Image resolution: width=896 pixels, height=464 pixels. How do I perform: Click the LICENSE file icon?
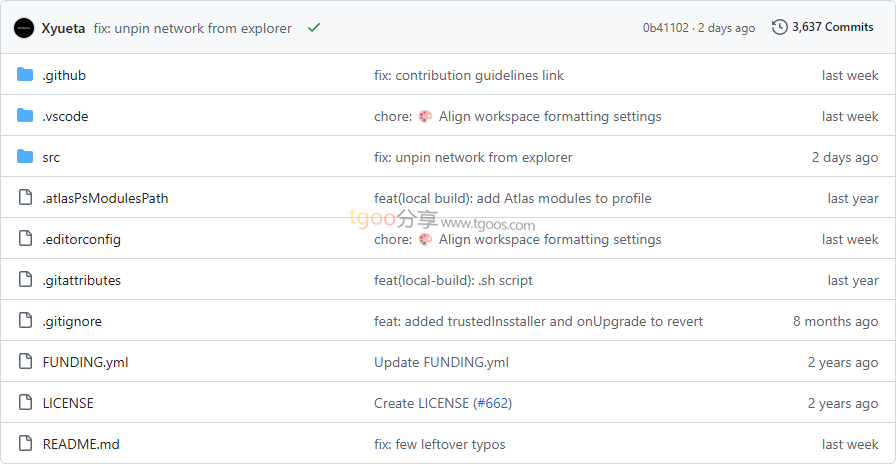[25, 403]
